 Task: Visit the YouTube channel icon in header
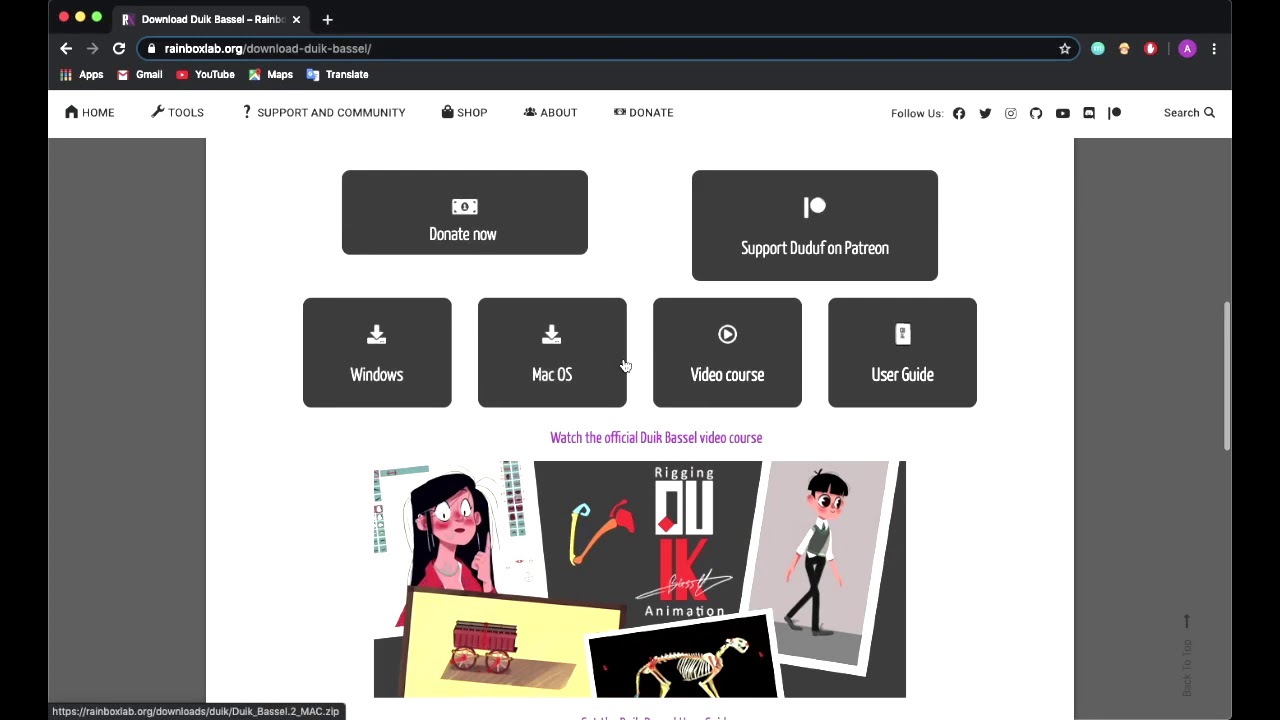tap(1062, 113)
